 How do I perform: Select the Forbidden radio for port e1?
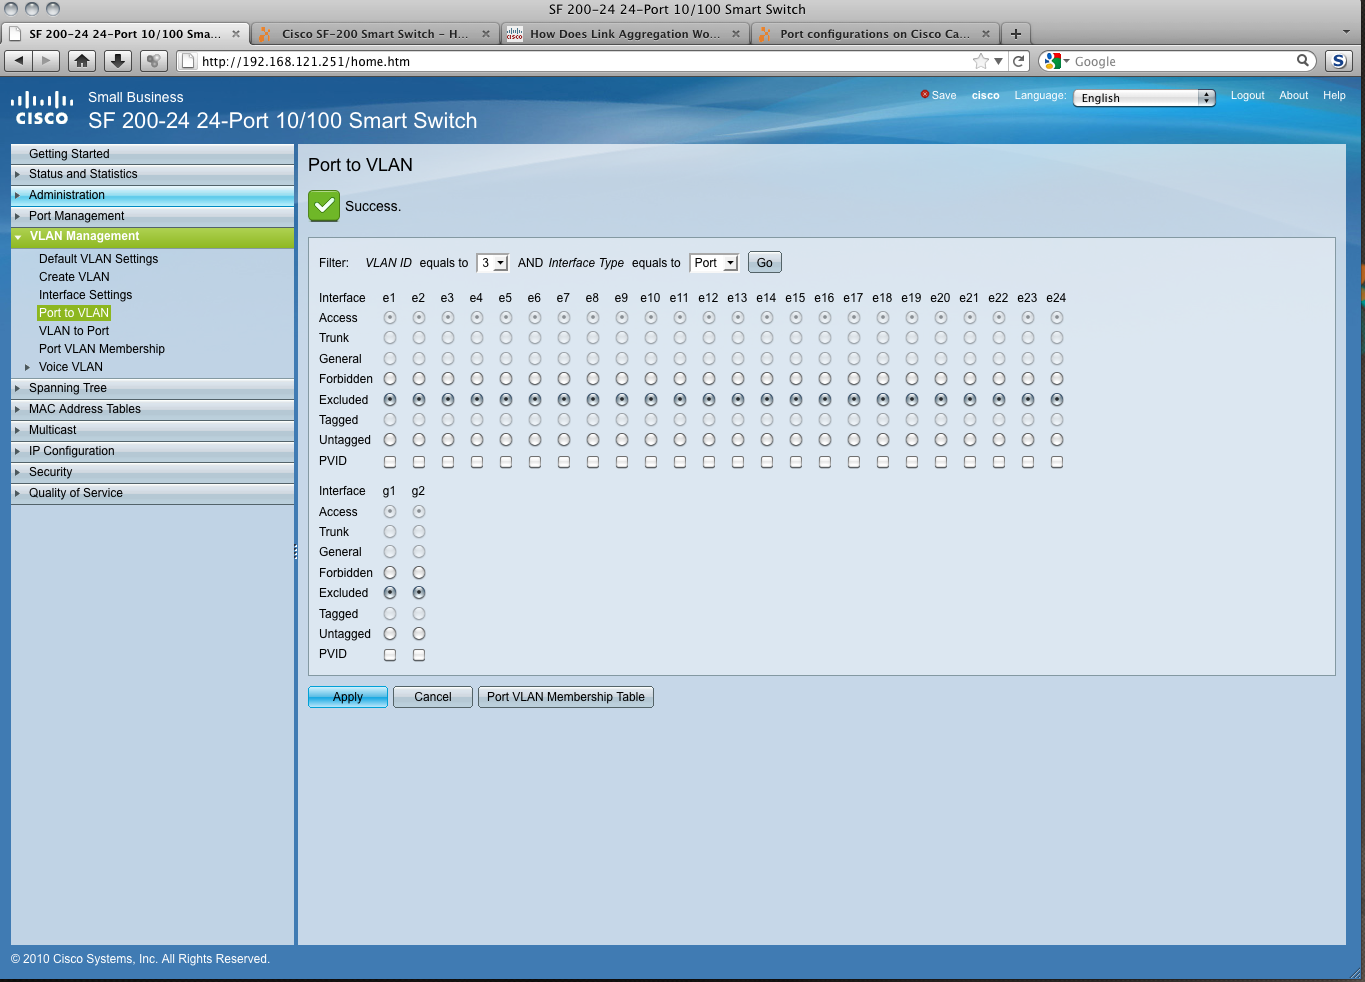click(x=390, y=379)
